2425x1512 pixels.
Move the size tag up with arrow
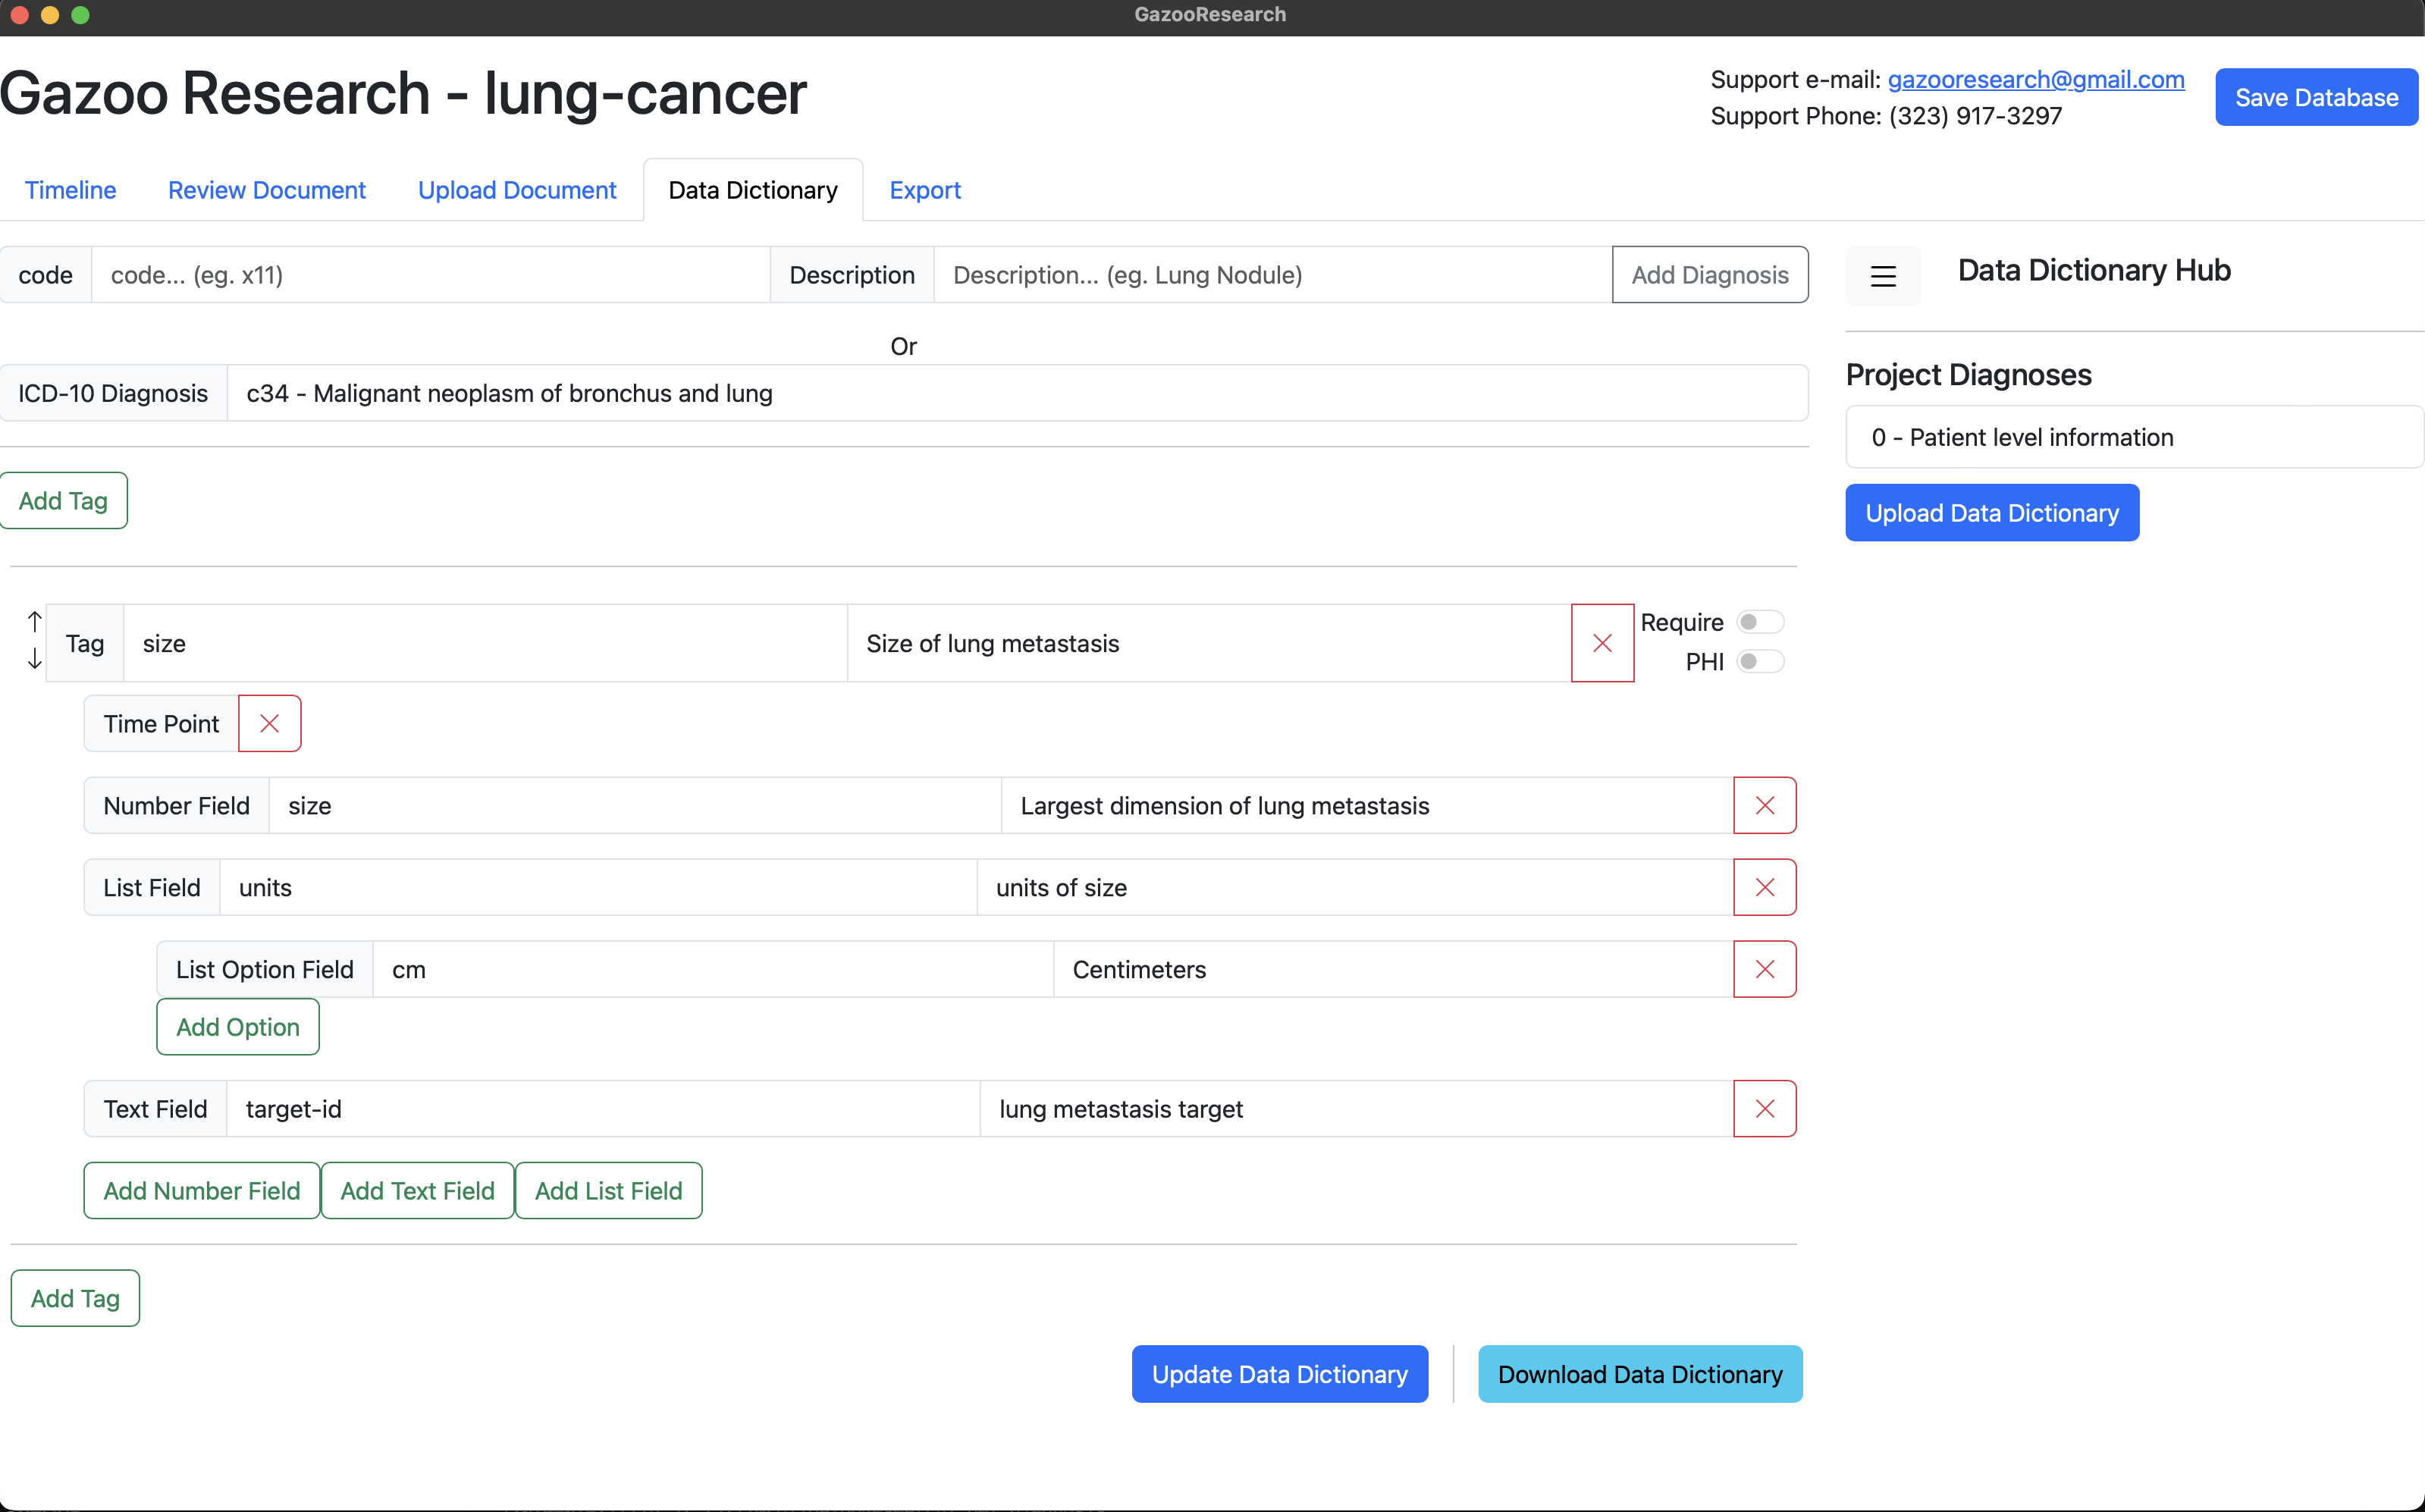point(35,622)
